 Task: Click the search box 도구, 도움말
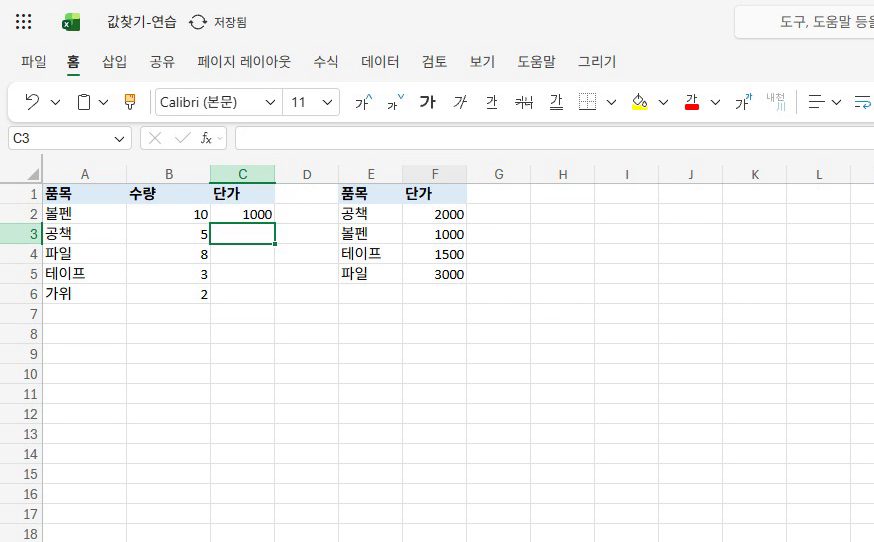point(804,22)
